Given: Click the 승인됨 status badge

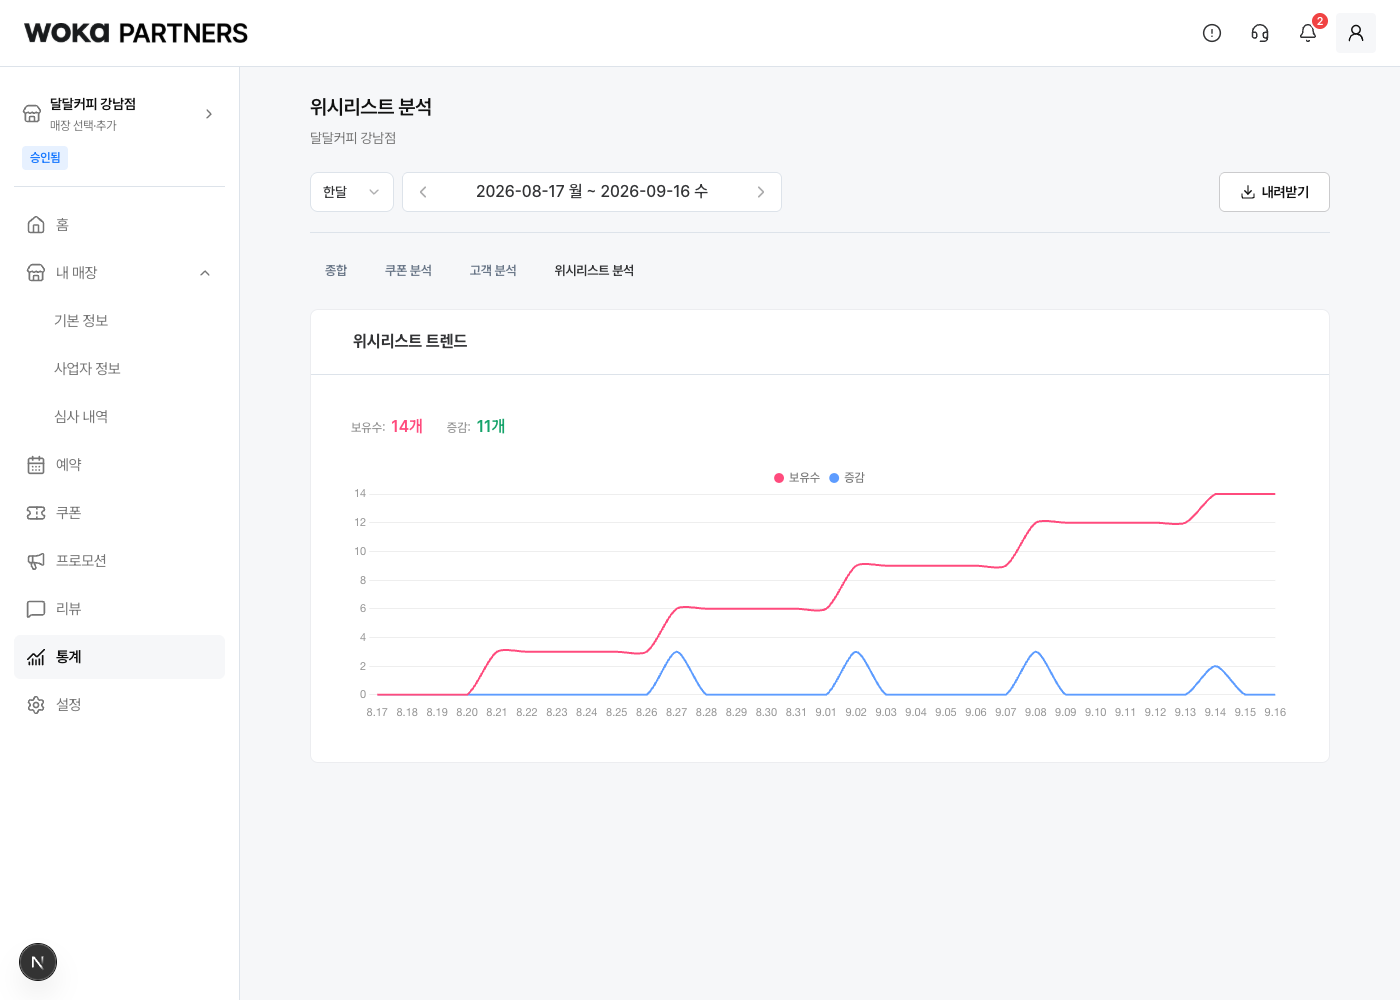Looking at the screenshot, I should point(45,158).
